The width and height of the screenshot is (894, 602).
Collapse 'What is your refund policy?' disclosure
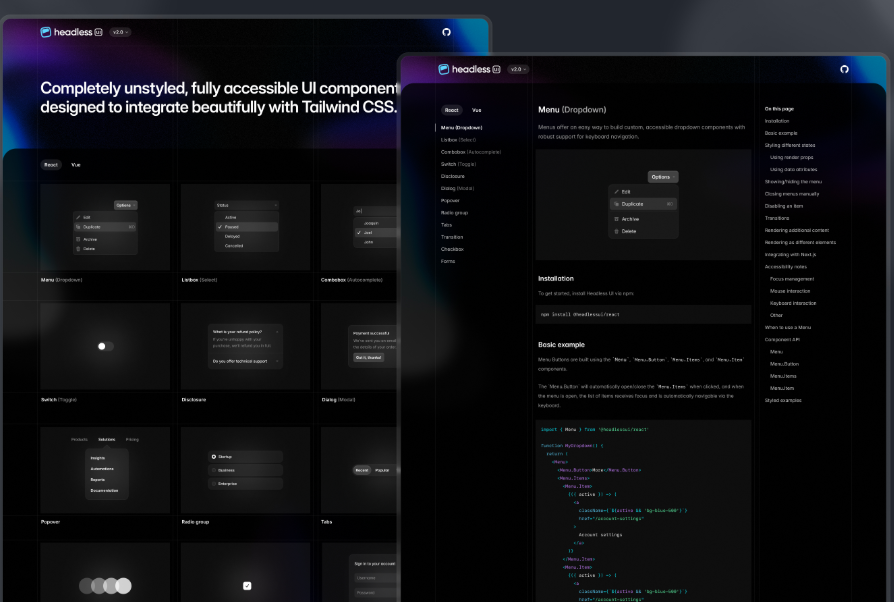coord(246,331)
